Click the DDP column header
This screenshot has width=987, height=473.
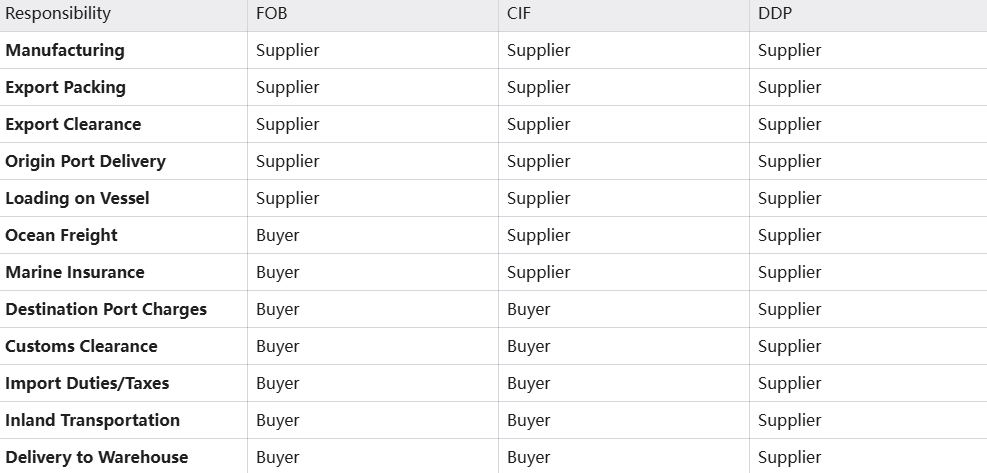coord(774,14)
